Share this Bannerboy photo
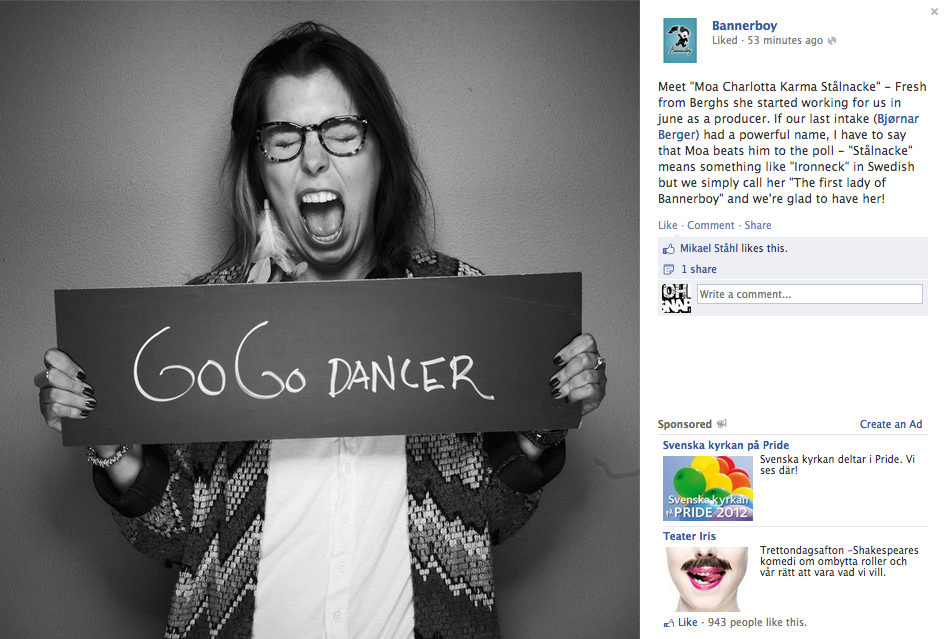Viewport: 944px width, 639px height. pyautogui.click(x=757, y=225)
